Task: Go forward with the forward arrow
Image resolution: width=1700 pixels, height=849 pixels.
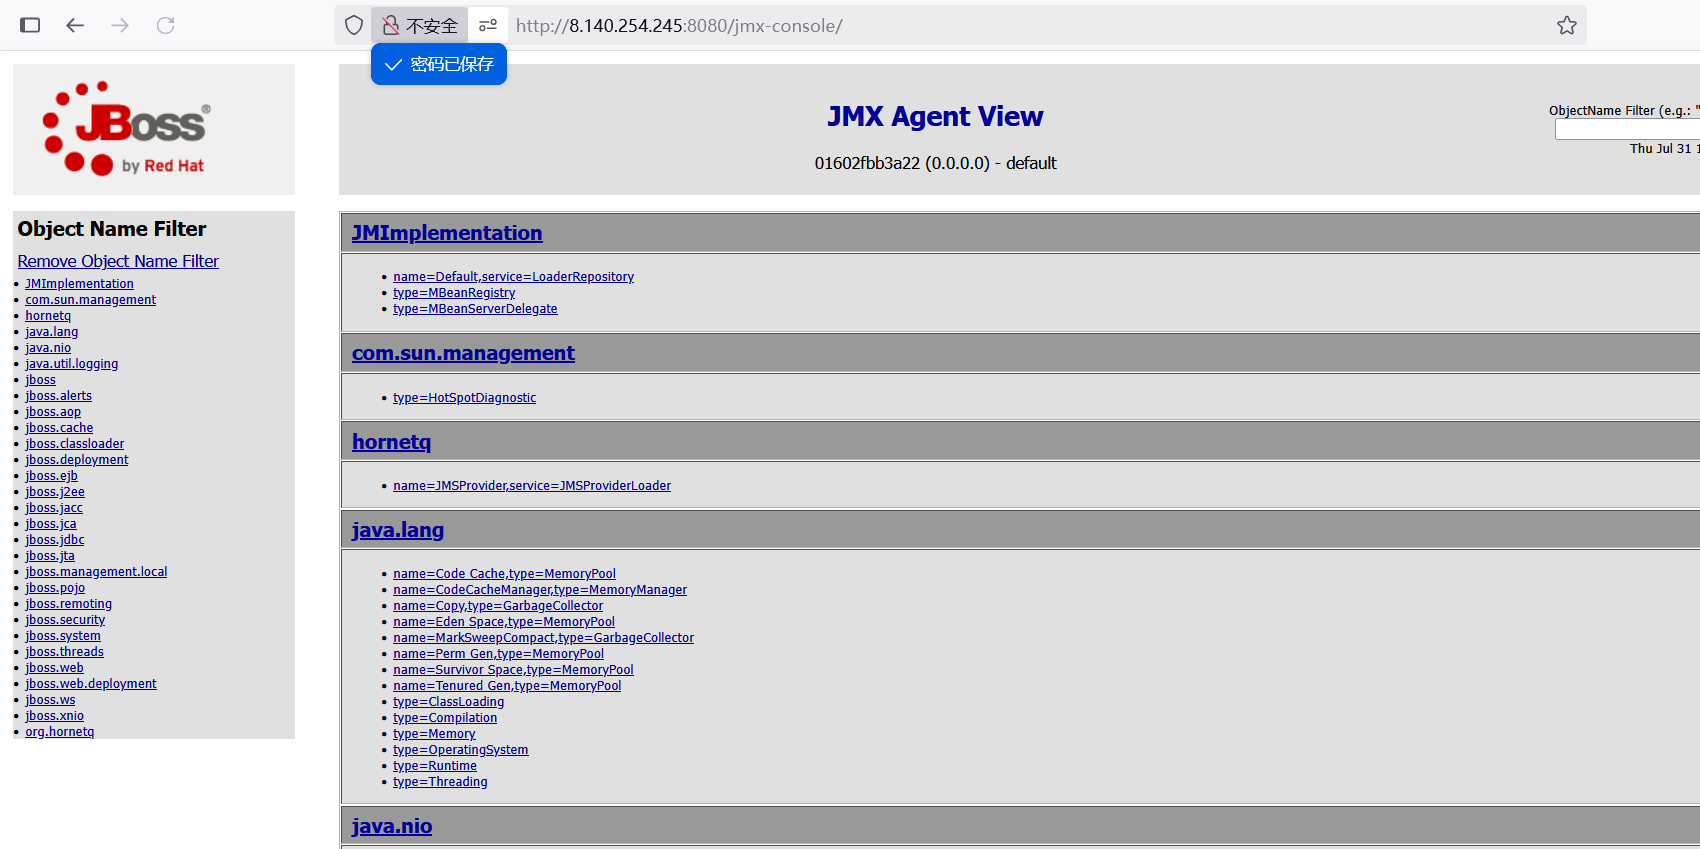Action: [120, 25]
